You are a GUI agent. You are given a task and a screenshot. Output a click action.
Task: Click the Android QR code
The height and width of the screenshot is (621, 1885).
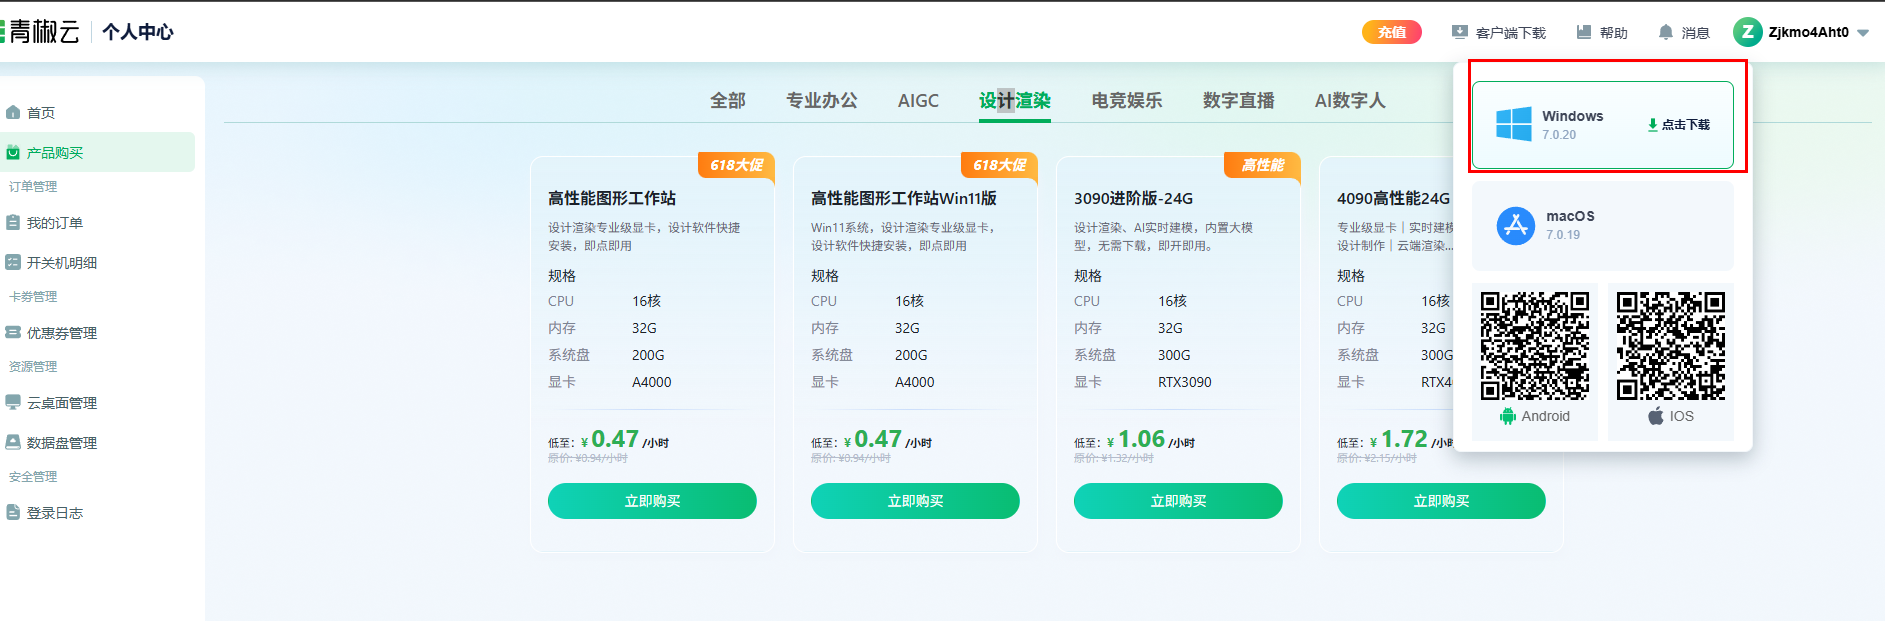click(x=1535, y=346)
